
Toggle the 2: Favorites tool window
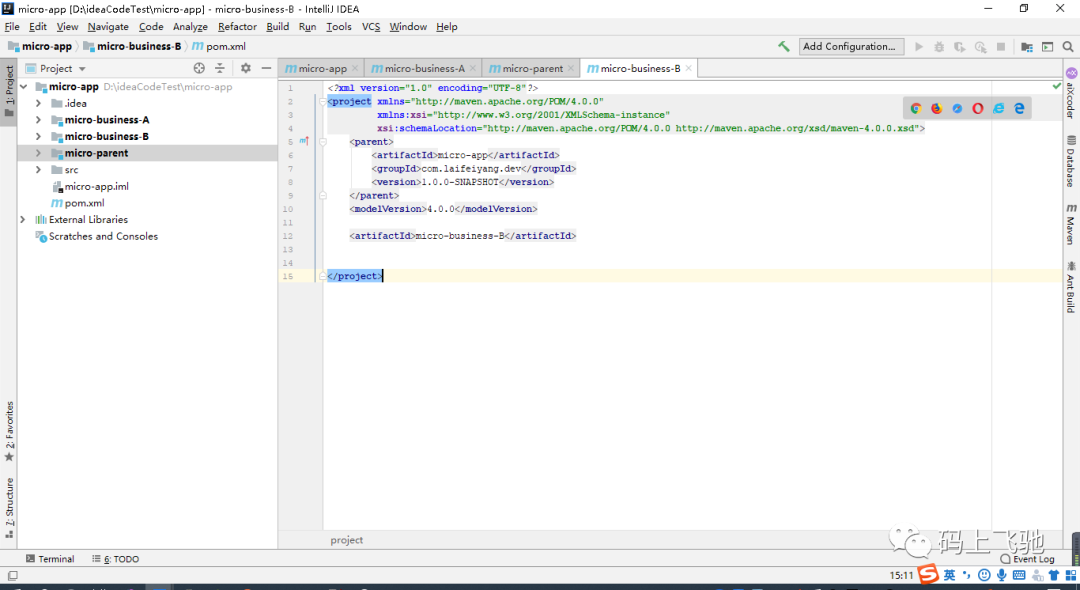tap(9, 432)
